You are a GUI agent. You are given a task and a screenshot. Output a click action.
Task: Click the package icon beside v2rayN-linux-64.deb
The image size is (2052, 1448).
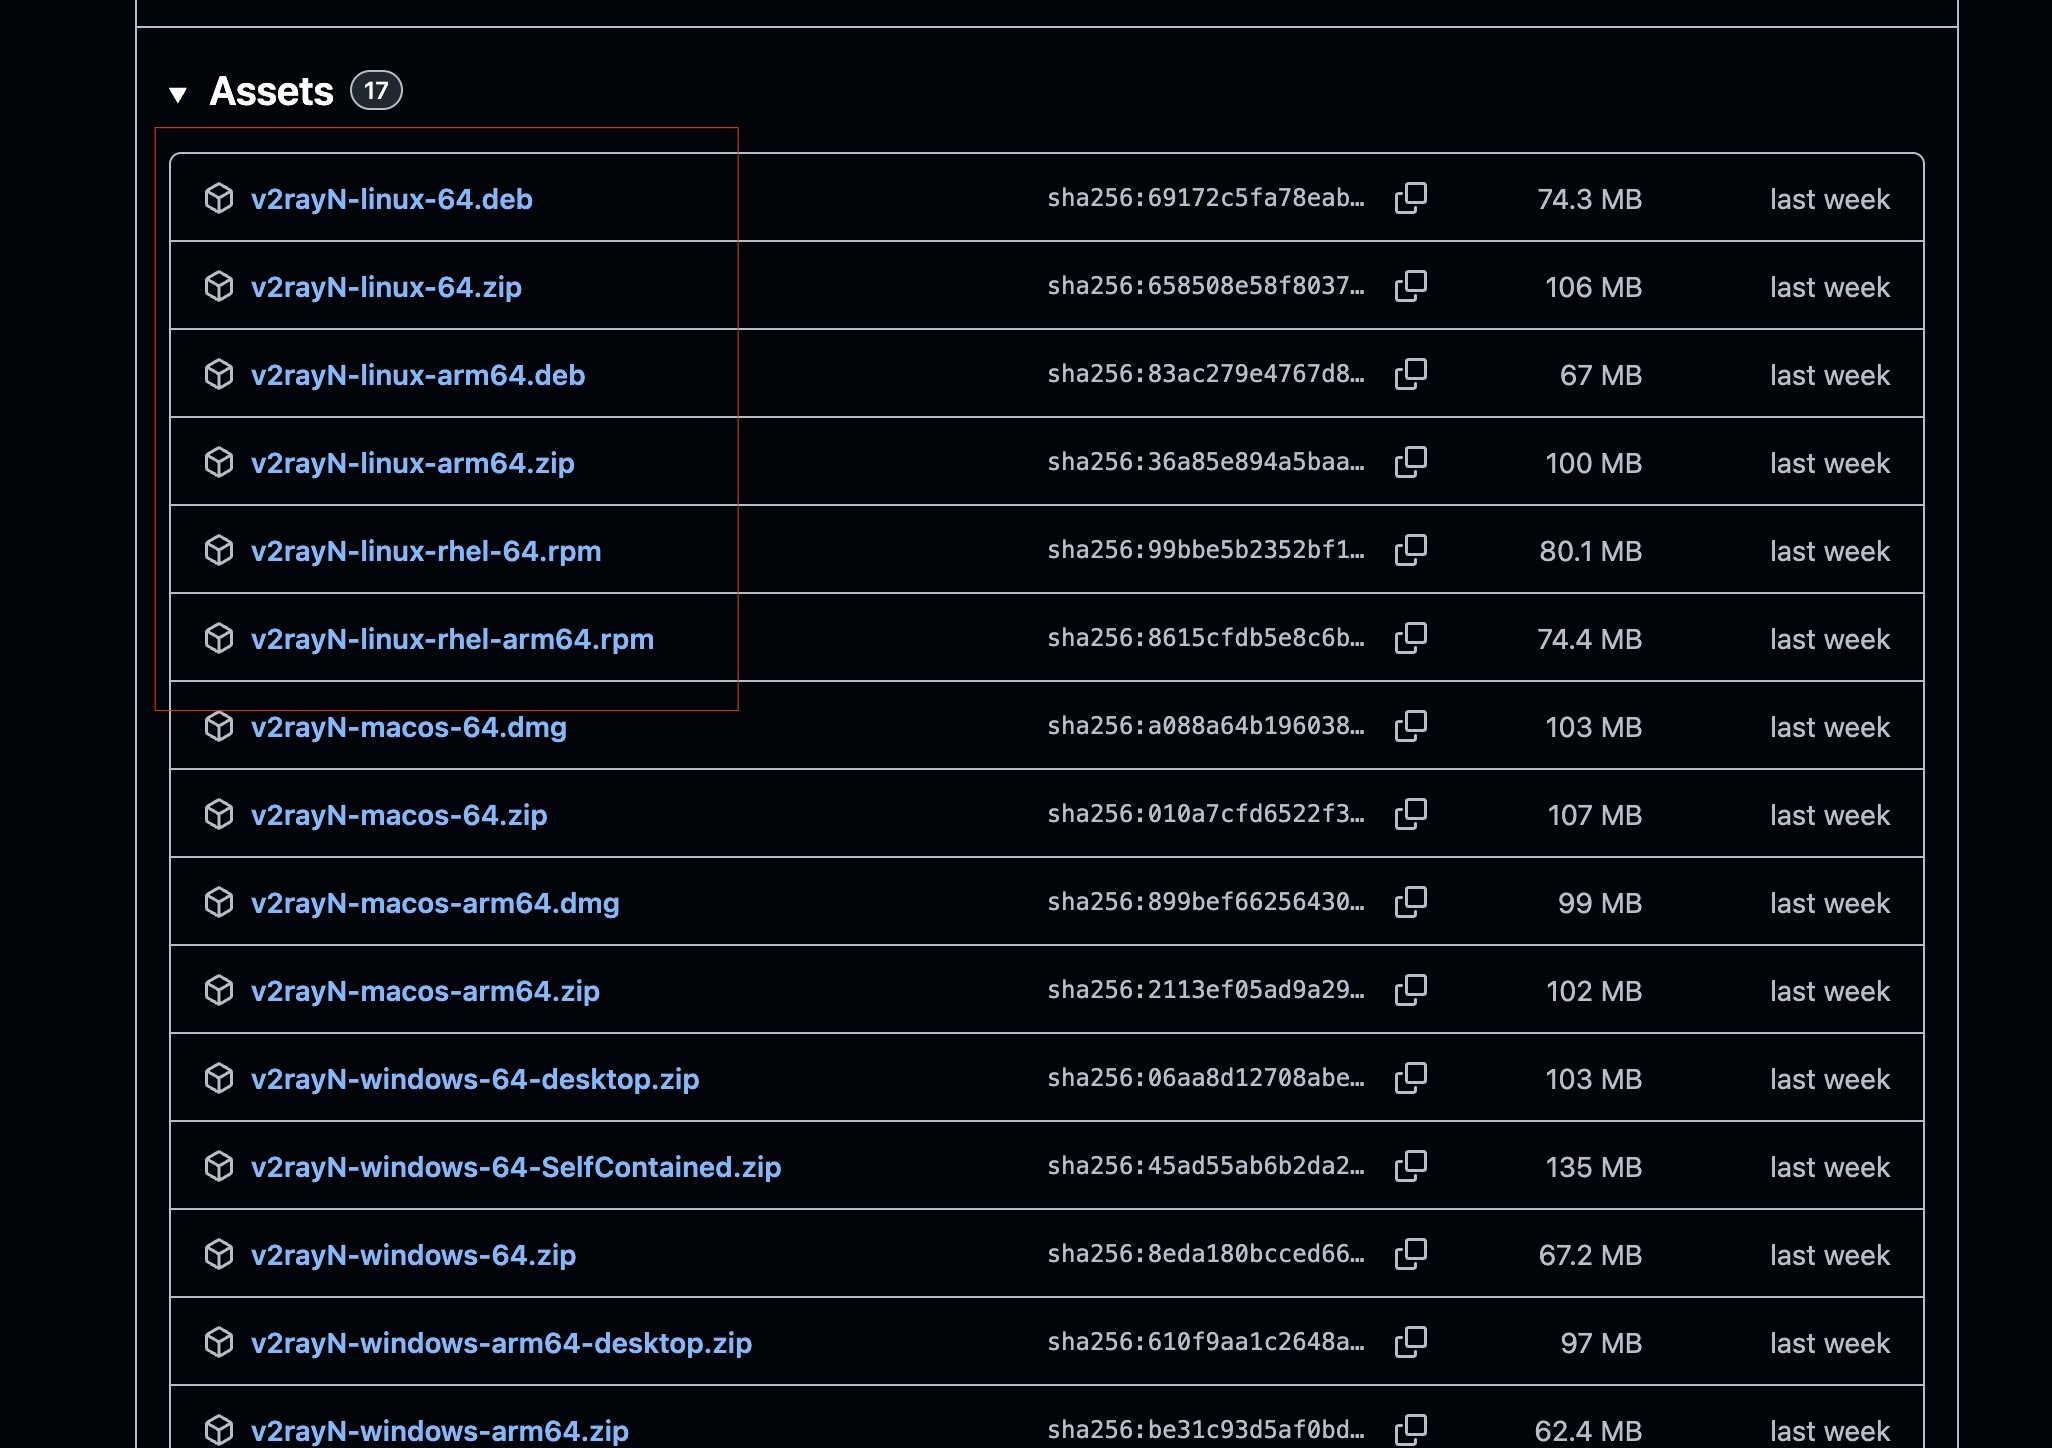coord(219,199)
